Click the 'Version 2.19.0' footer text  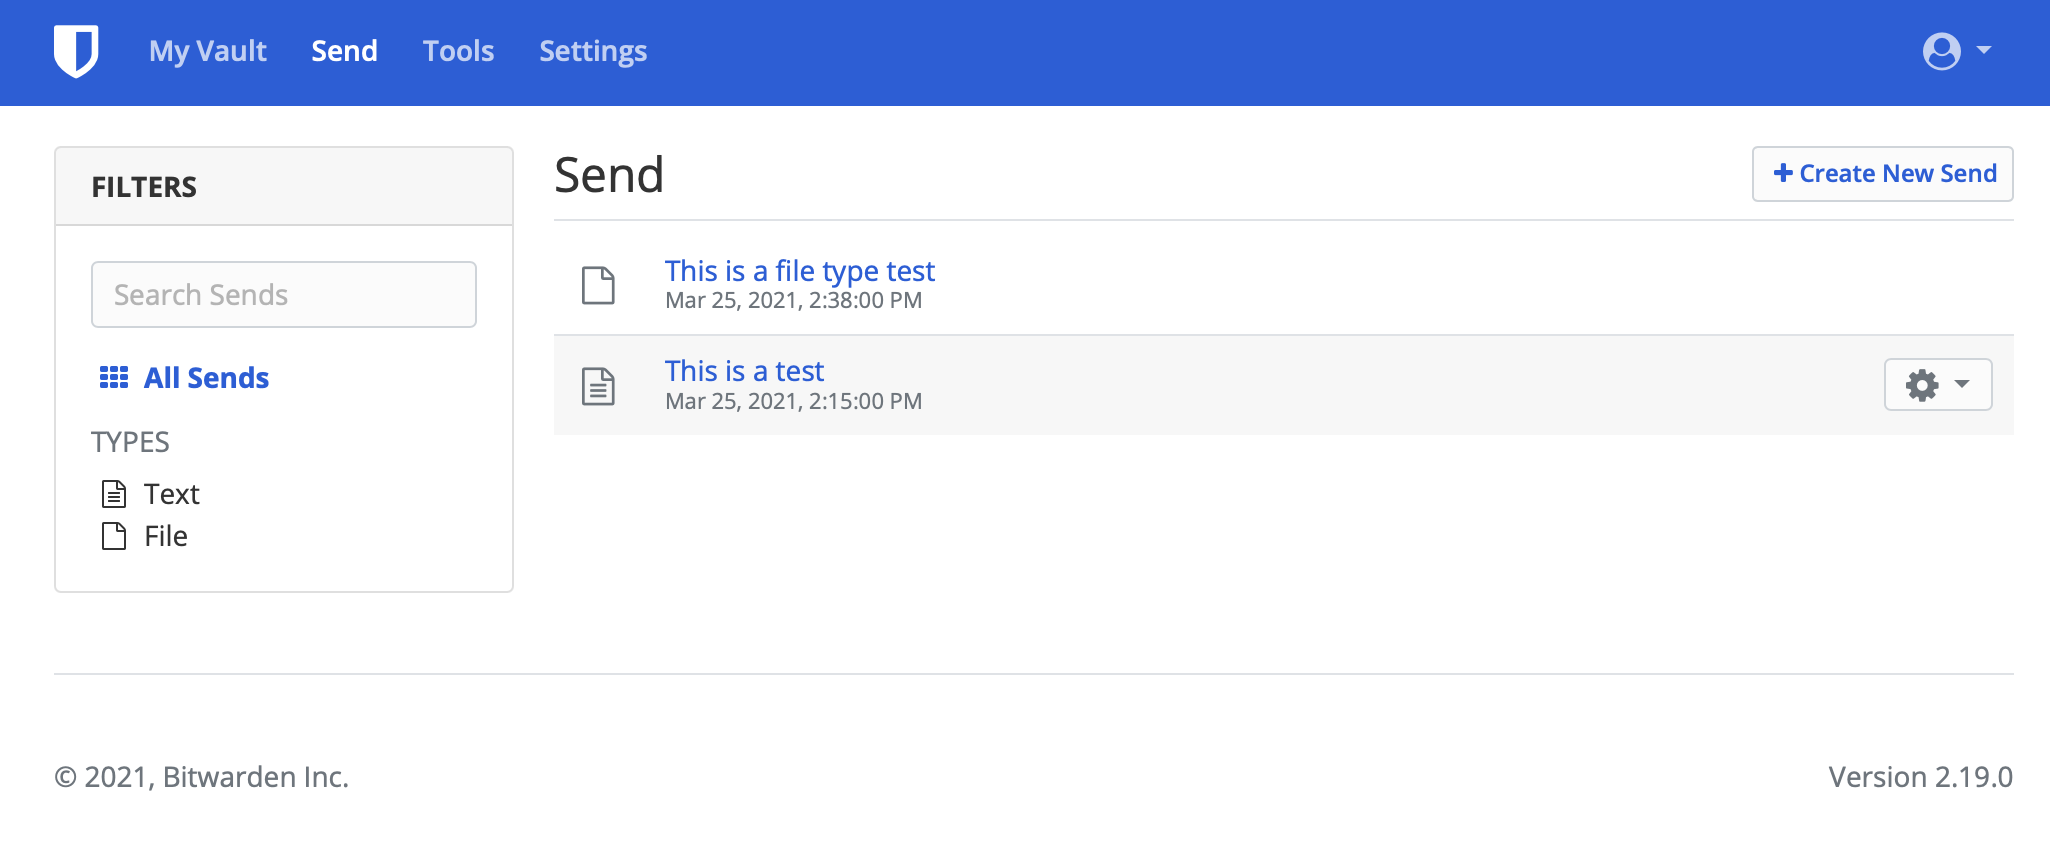[1920, 777]
